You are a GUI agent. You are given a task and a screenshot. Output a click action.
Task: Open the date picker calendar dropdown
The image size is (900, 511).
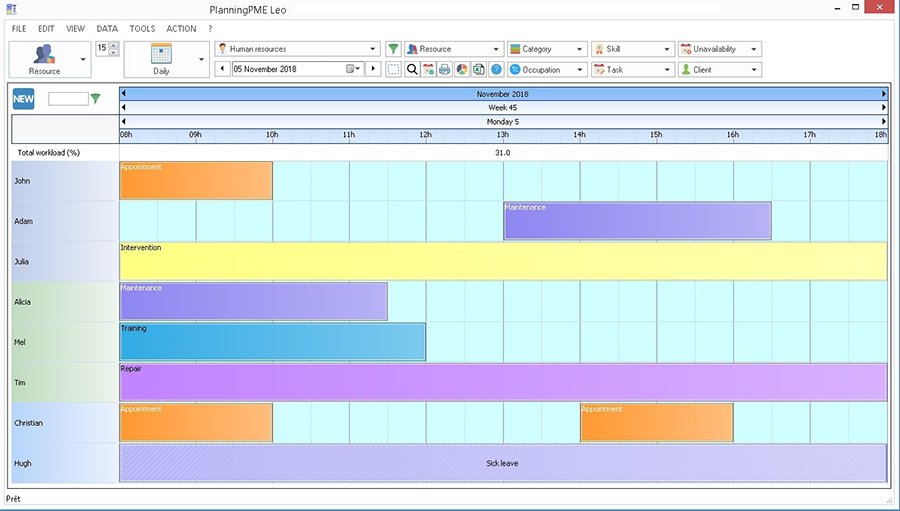(354, 69)
